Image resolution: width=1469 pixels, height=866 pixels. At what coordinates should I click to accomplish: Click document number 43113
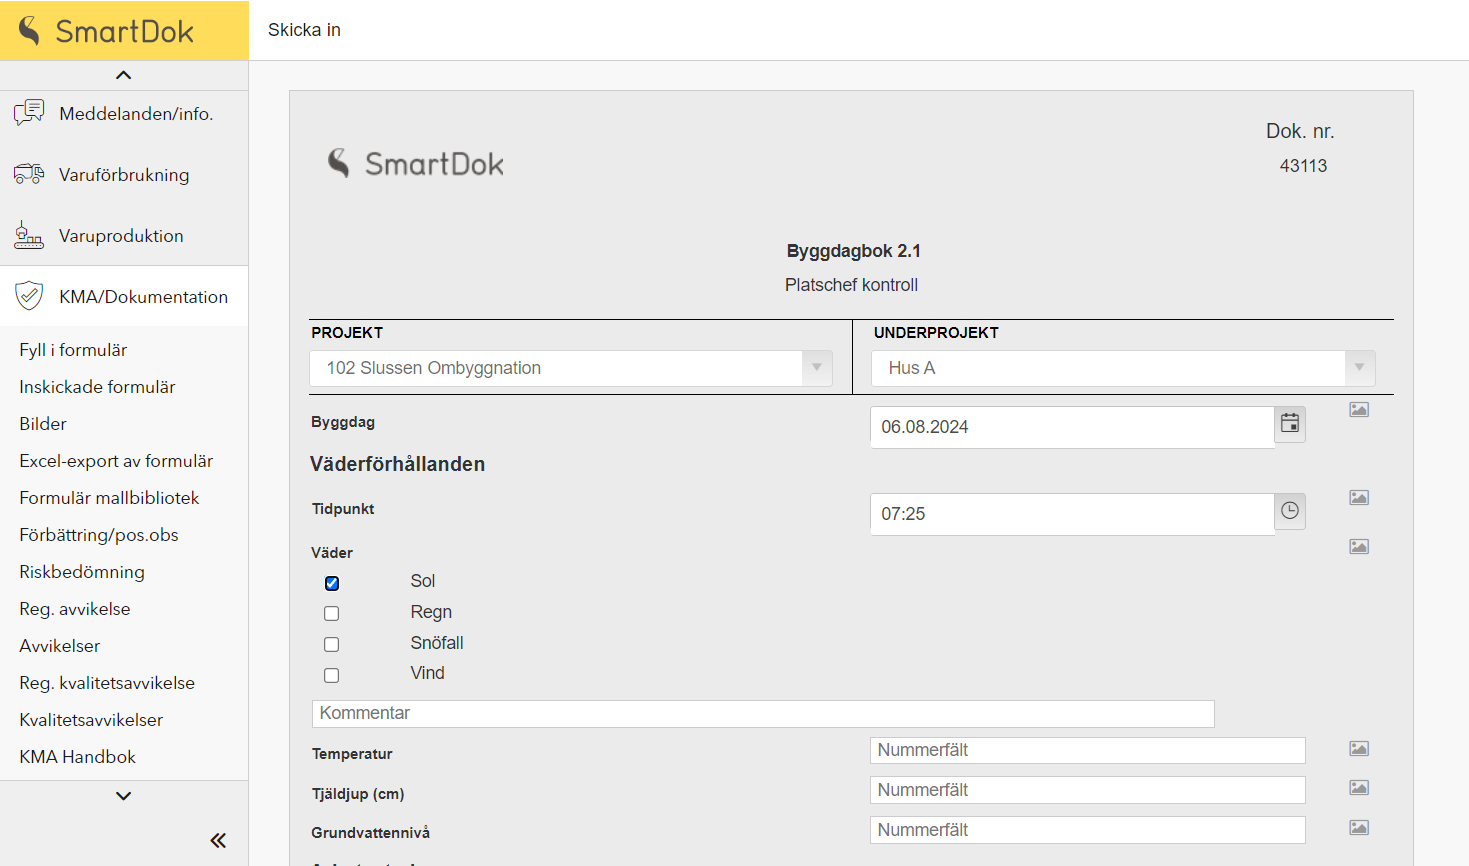pos(1303,166)
